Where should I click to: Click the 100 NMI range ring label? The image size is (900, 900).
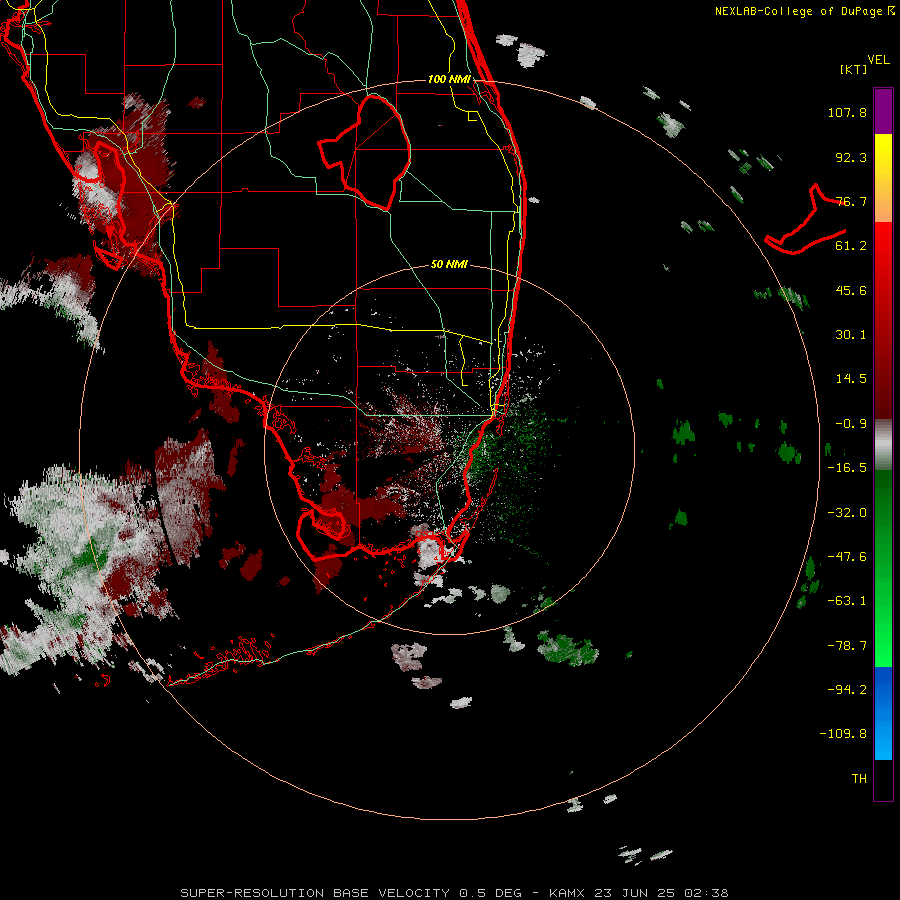point(449,79)
